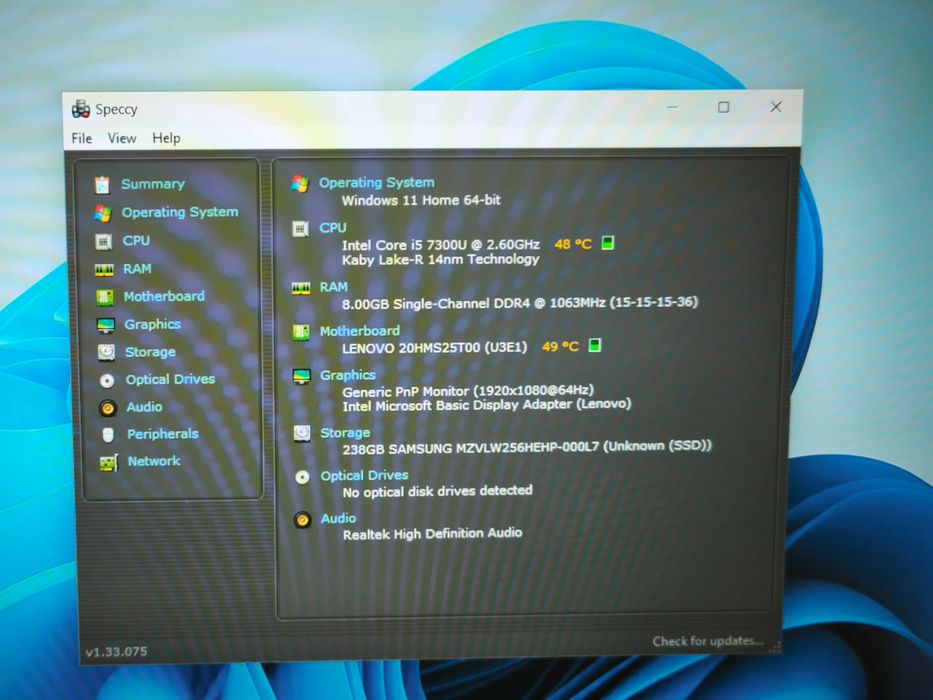
Task: Click Kaby Lake-R 14nm Technology text
Action: click(440, 260)
